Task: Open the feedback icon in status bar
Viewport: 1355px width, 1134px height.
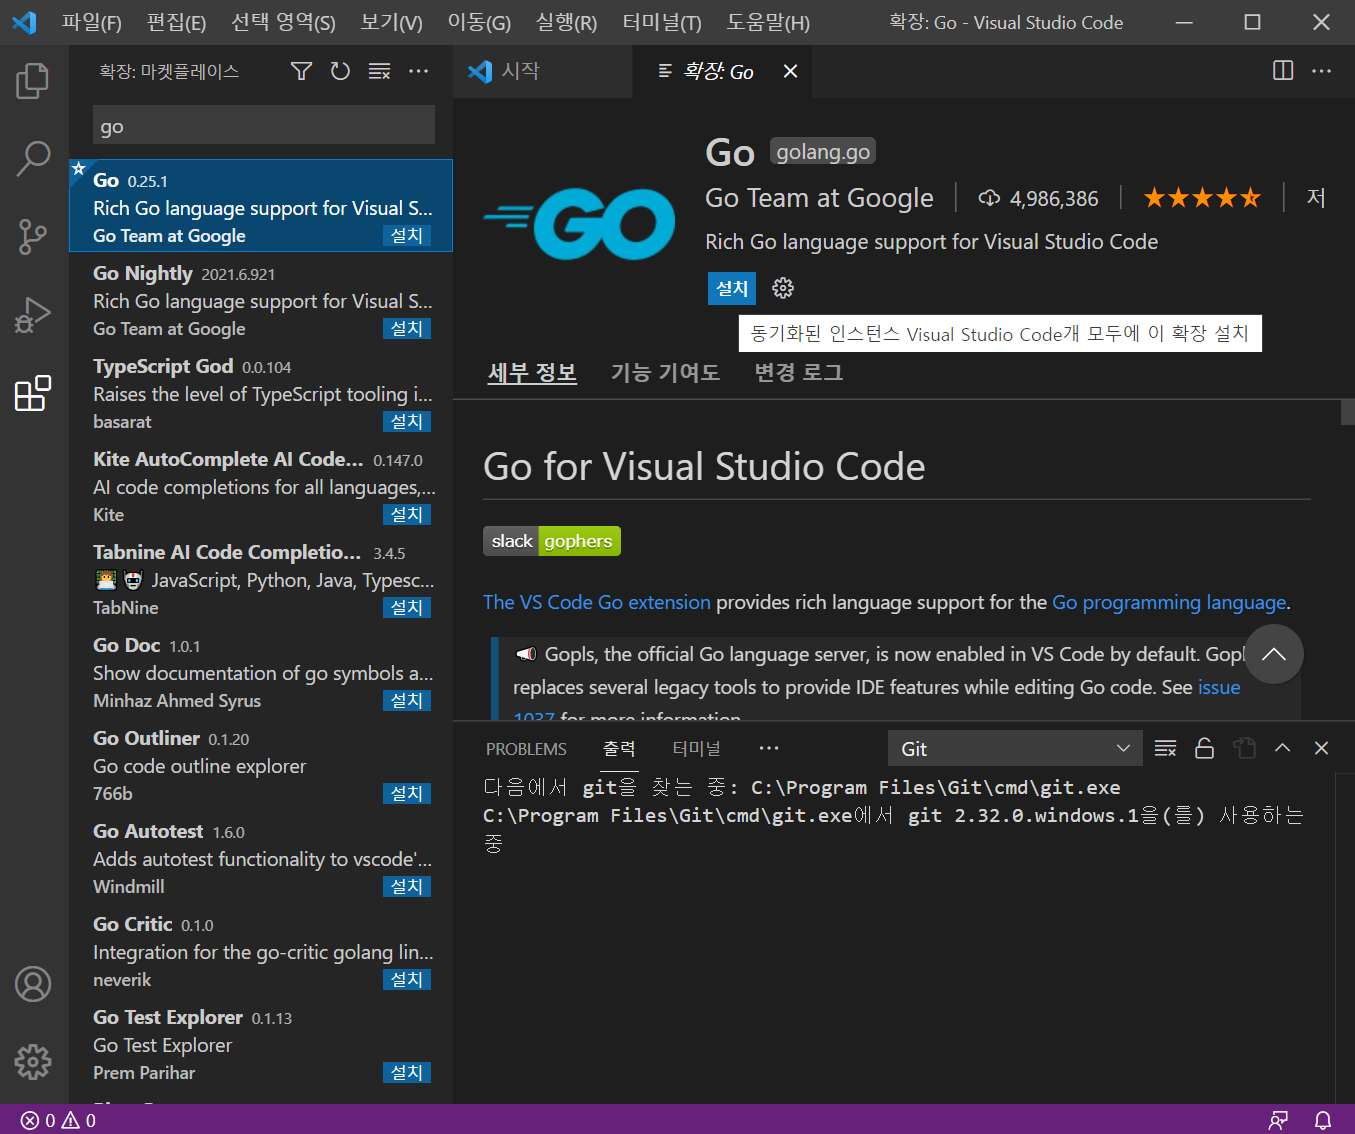Action: (1278, 1120)
